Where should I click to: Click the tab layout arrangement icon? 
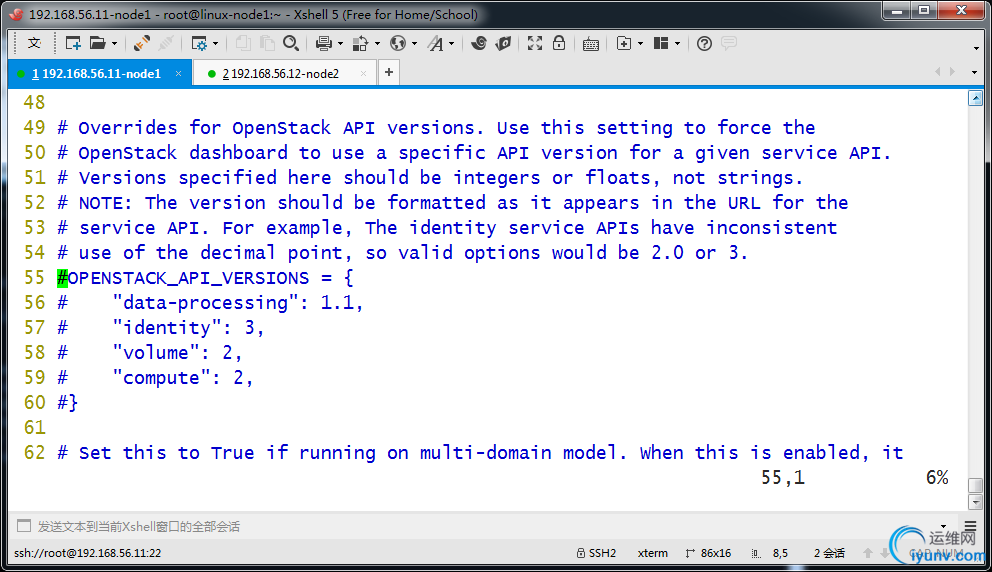661,43
